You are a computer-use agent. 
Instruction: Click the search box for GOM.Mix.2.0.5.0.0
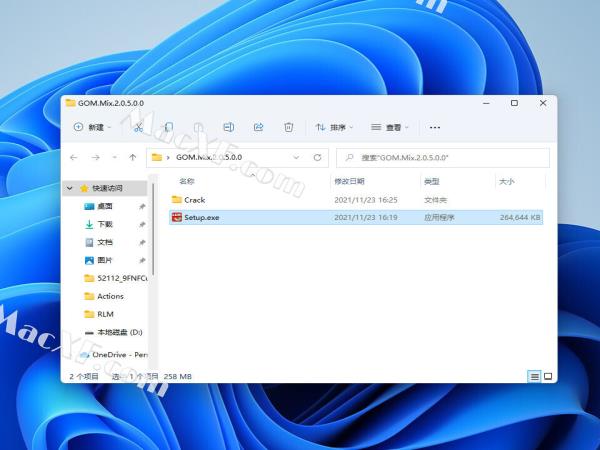pos(443,158)
